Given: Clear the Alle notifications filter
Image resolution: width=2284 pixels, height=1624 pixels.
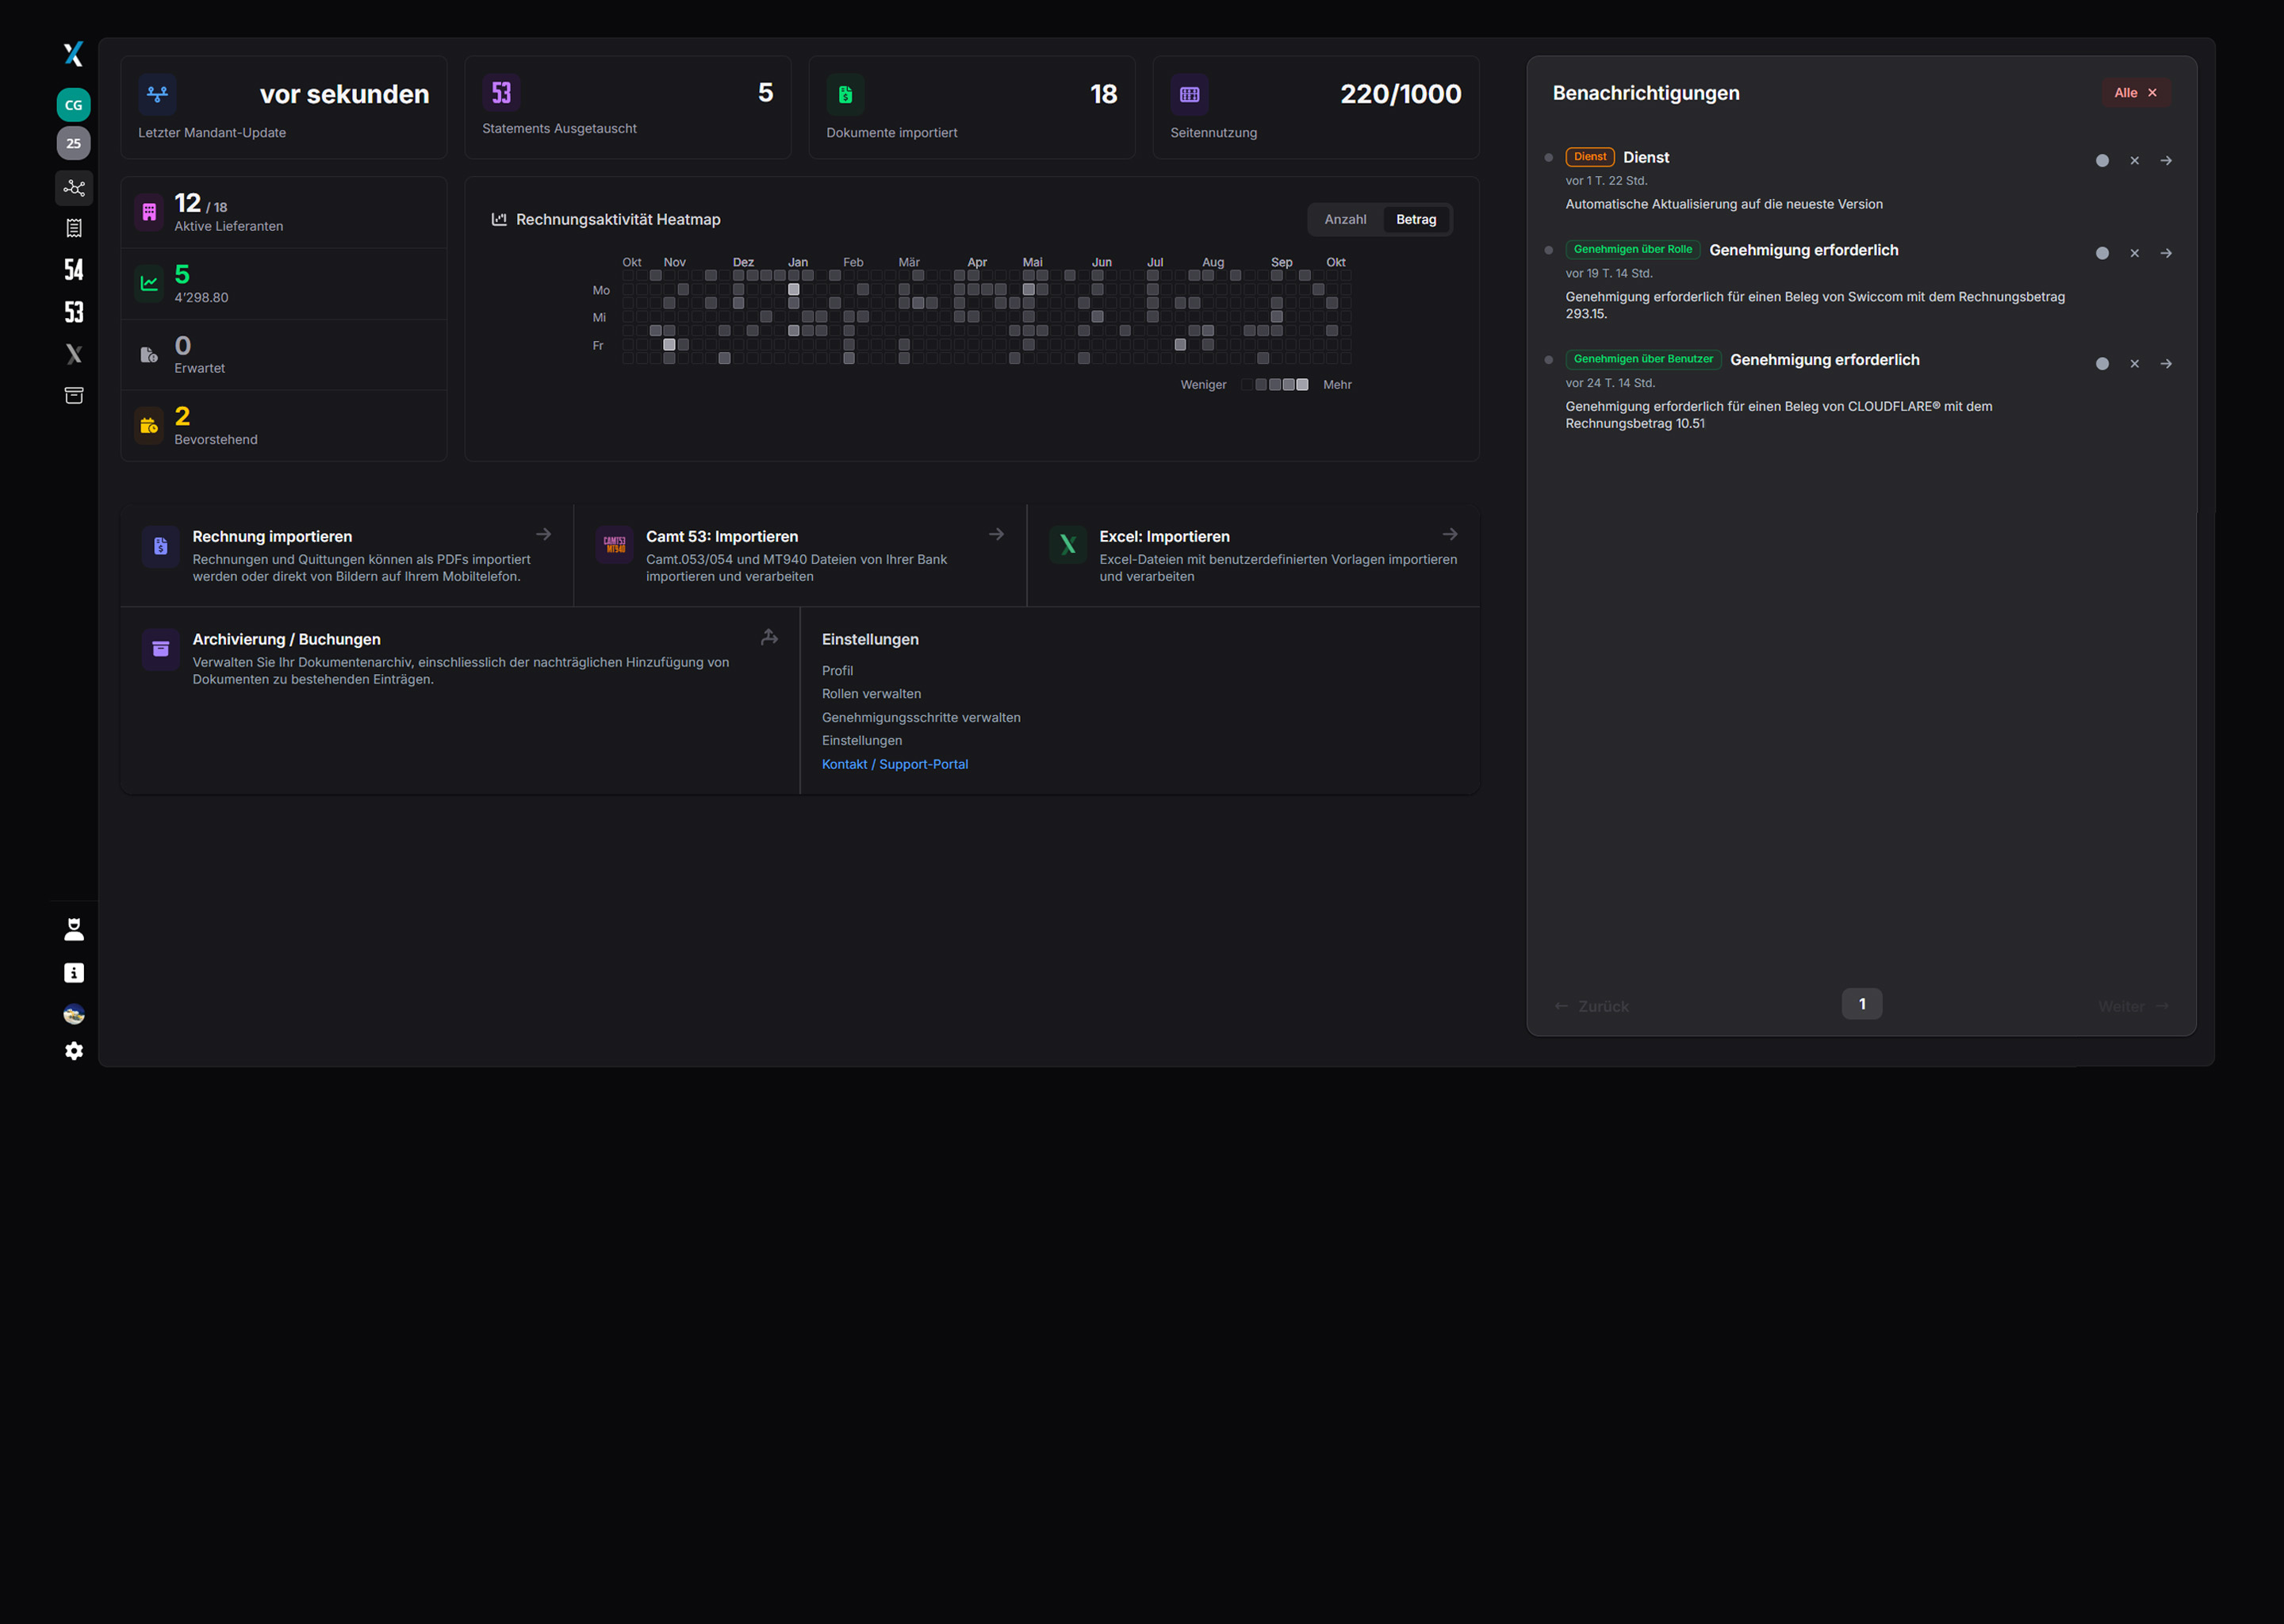Looking at the screenshot, I should click(2152, 93).
